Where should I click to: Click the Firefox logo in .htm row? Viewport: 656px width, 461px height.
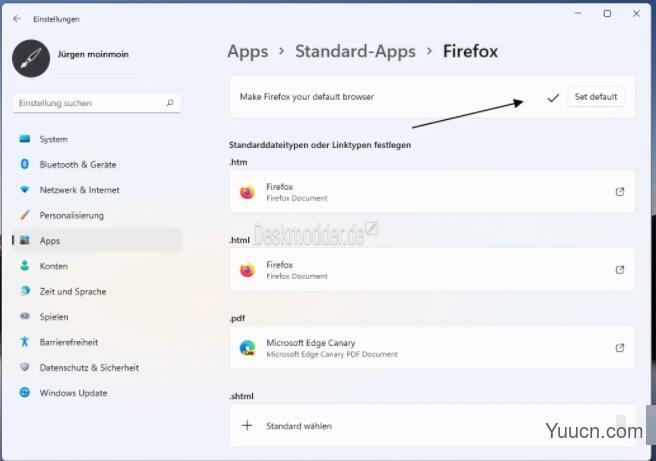[x=247, y=192]
